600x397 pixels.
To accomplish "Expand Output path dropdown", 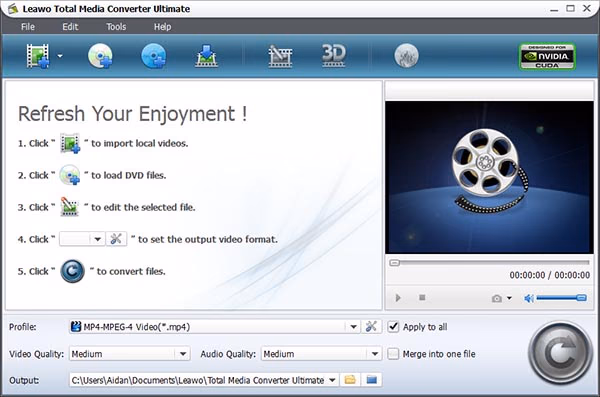I will [x=333, y=380].
